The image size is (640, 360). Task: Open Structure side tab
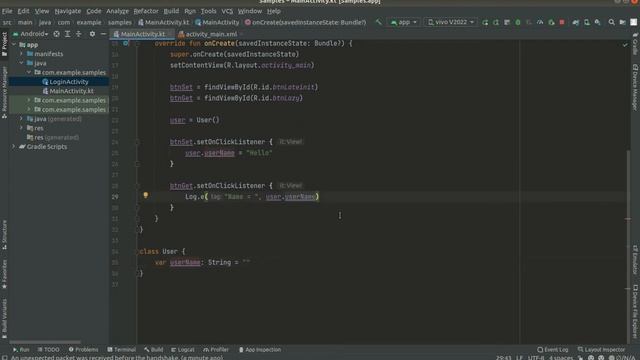4,235
